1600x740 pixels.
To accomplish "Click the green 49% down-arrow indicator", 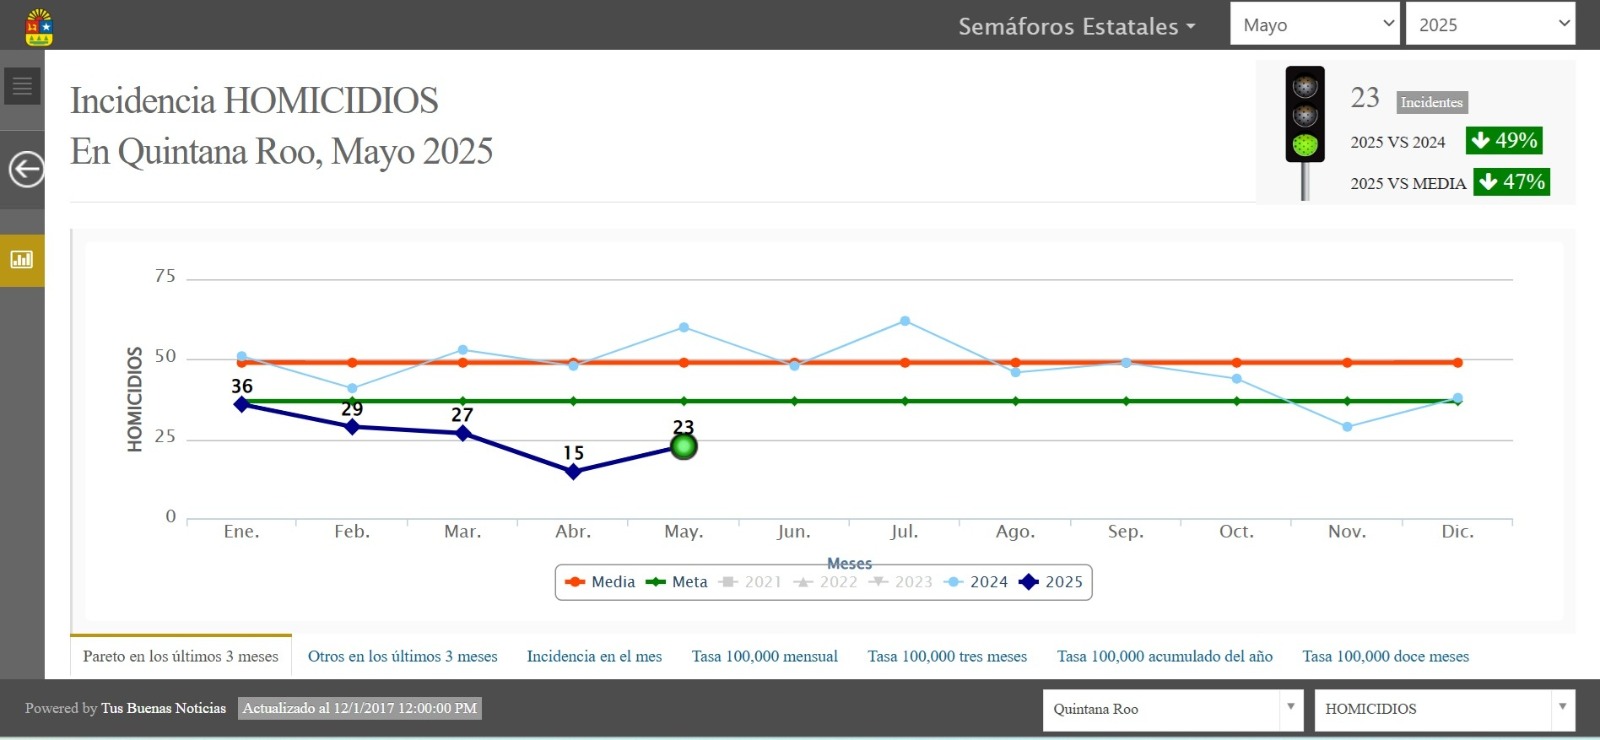I will (1504, 141).
